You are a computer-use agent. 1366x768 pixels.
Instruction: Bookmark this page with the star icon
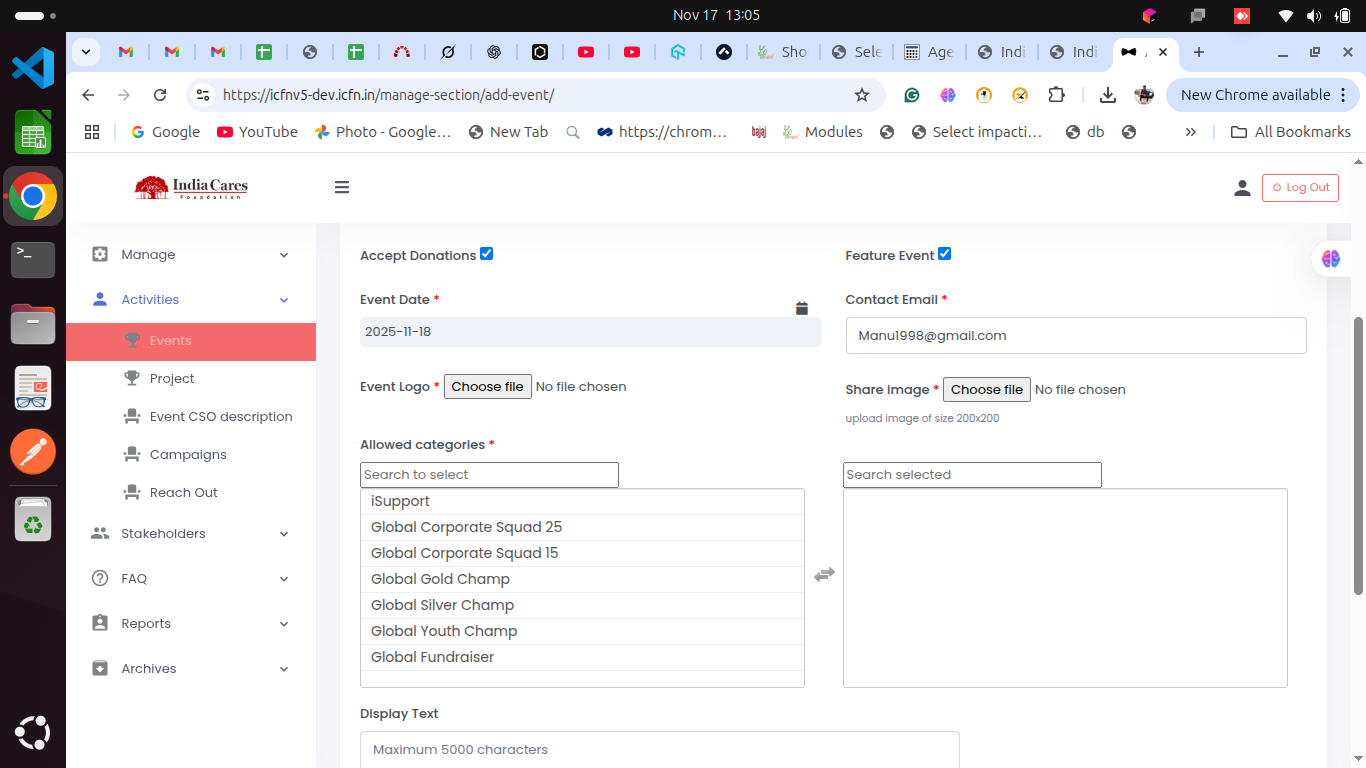(x=861, y=95)
